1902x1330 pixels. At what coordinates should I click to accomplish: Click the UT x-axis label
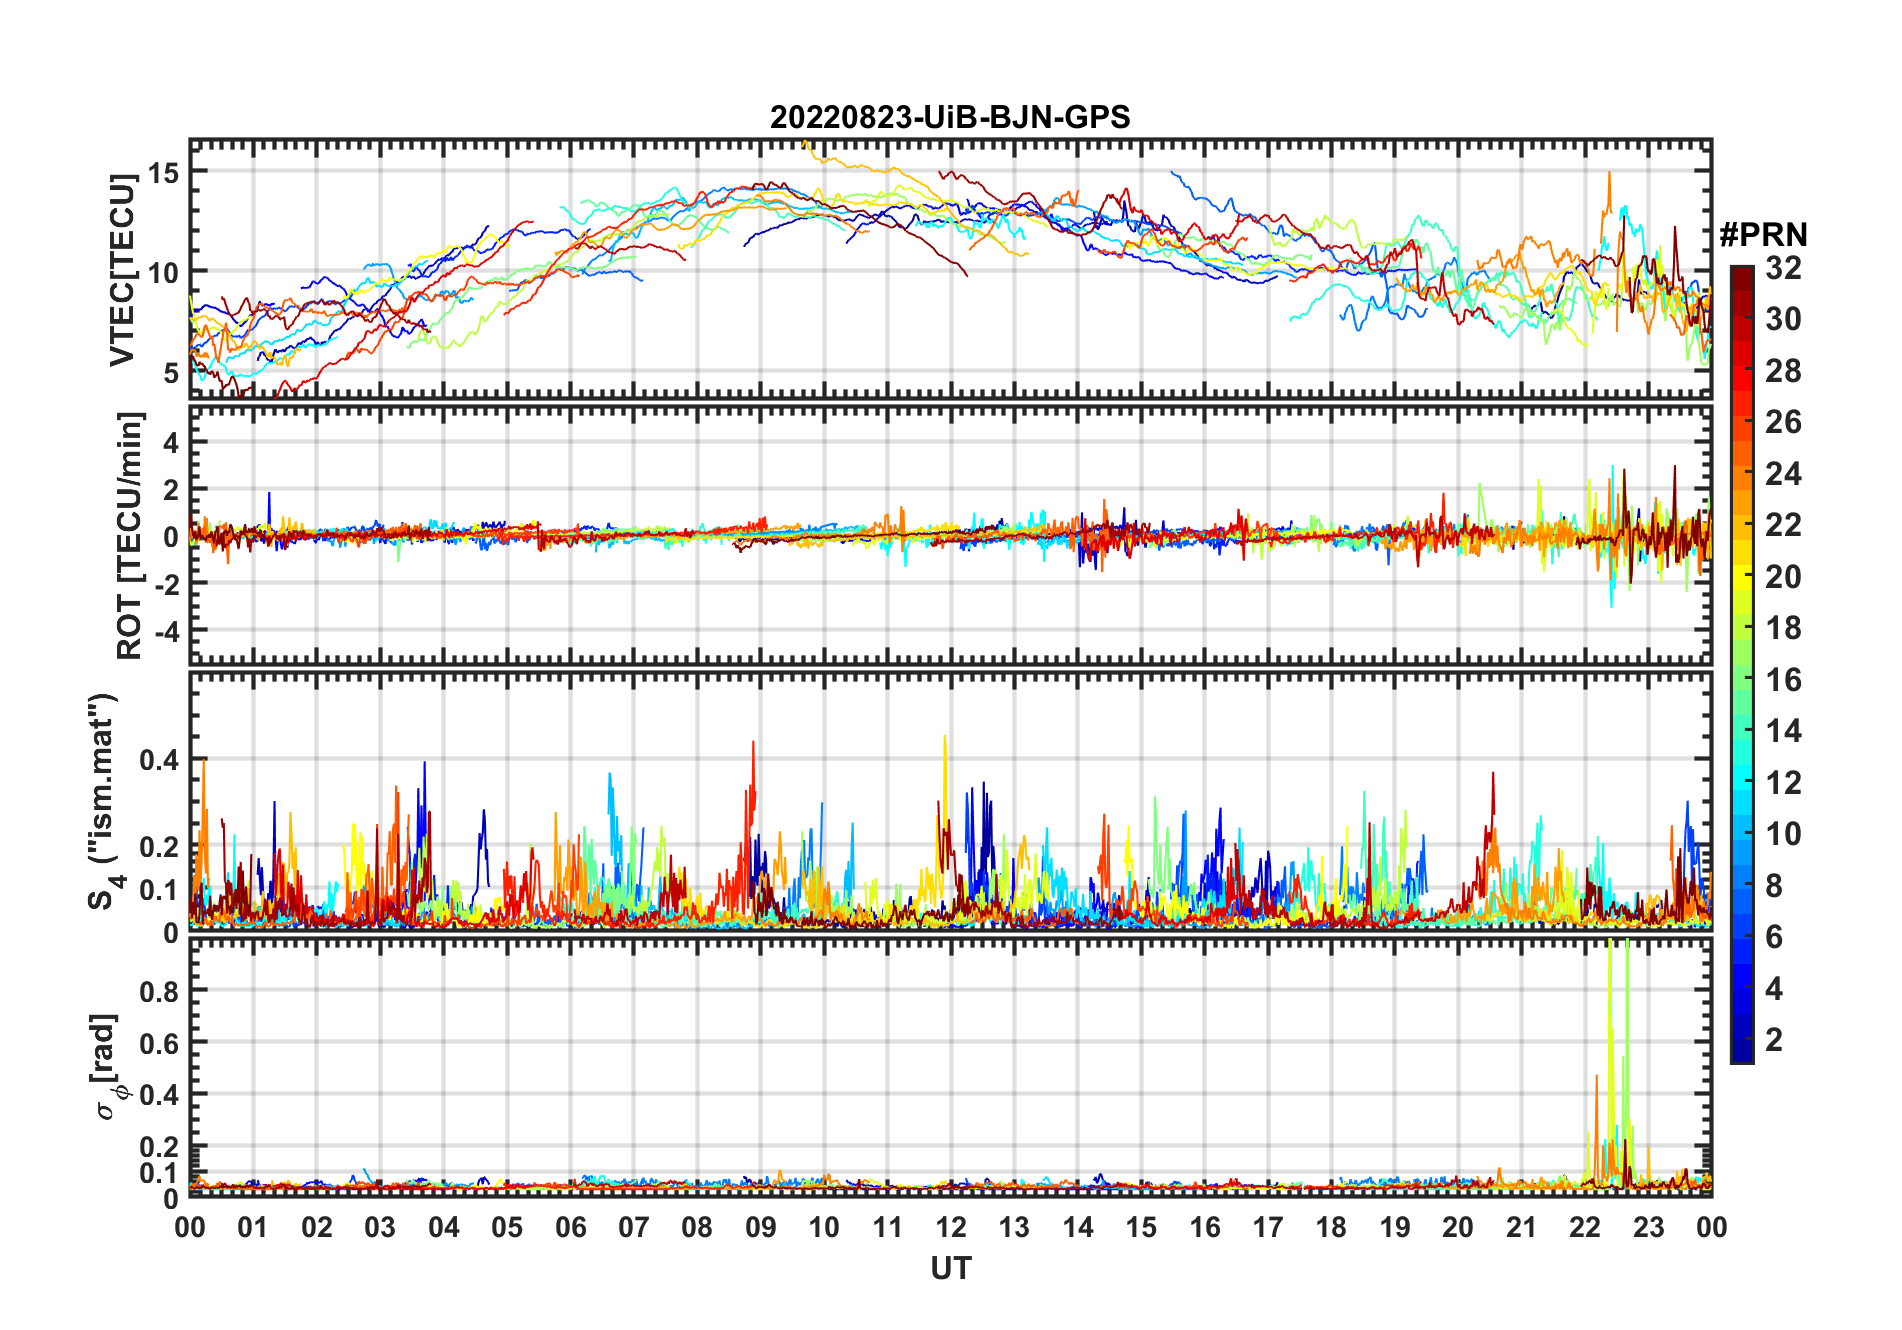coord(950,1268)
